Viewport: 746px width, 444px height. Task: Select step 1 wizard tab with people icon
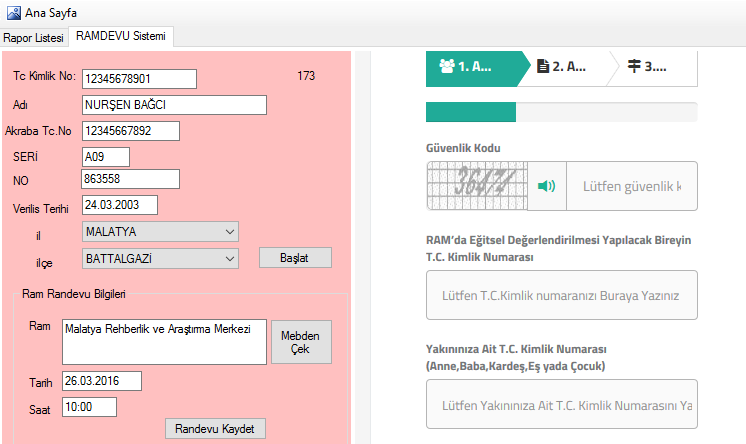pos(475,67)
